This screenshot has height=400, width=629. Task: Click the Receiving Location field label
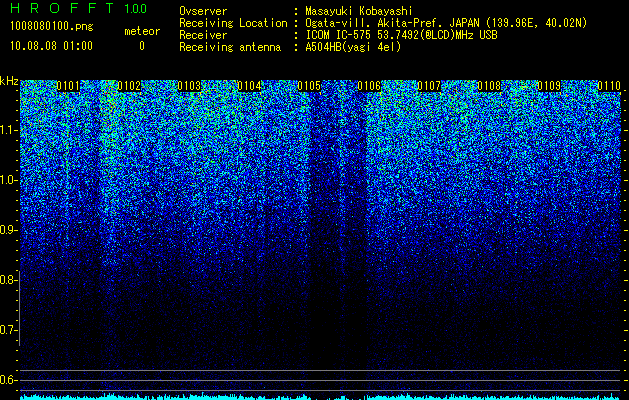point(233,23)
